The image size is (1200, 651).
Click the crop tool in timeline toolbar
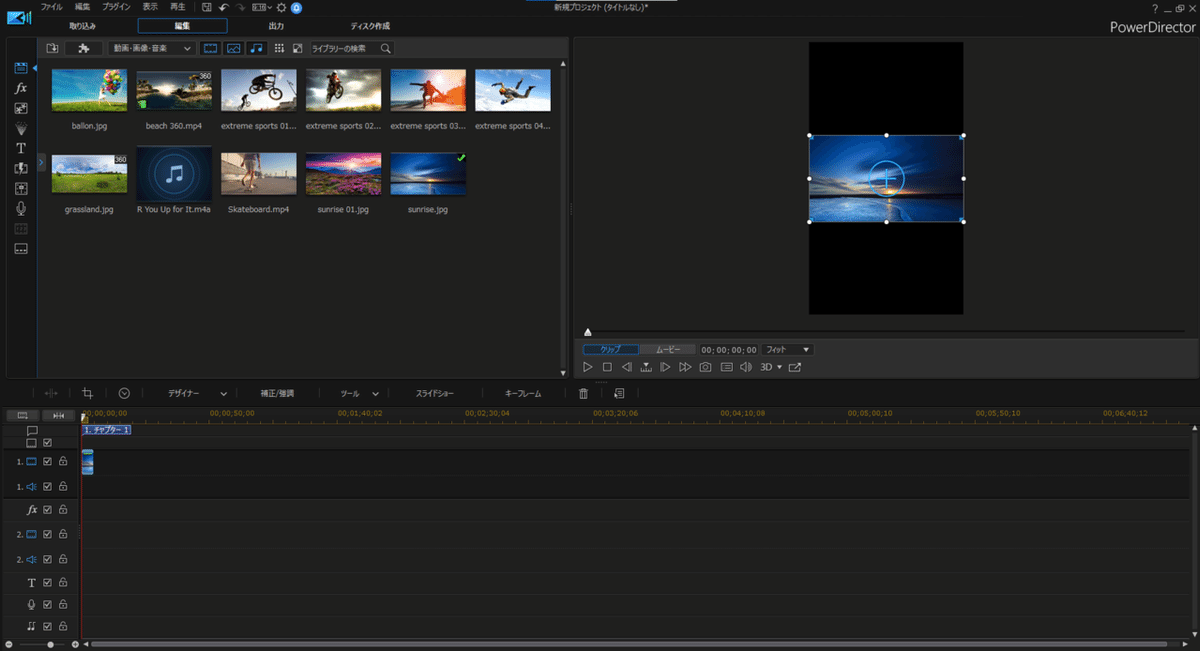(88, 393)
